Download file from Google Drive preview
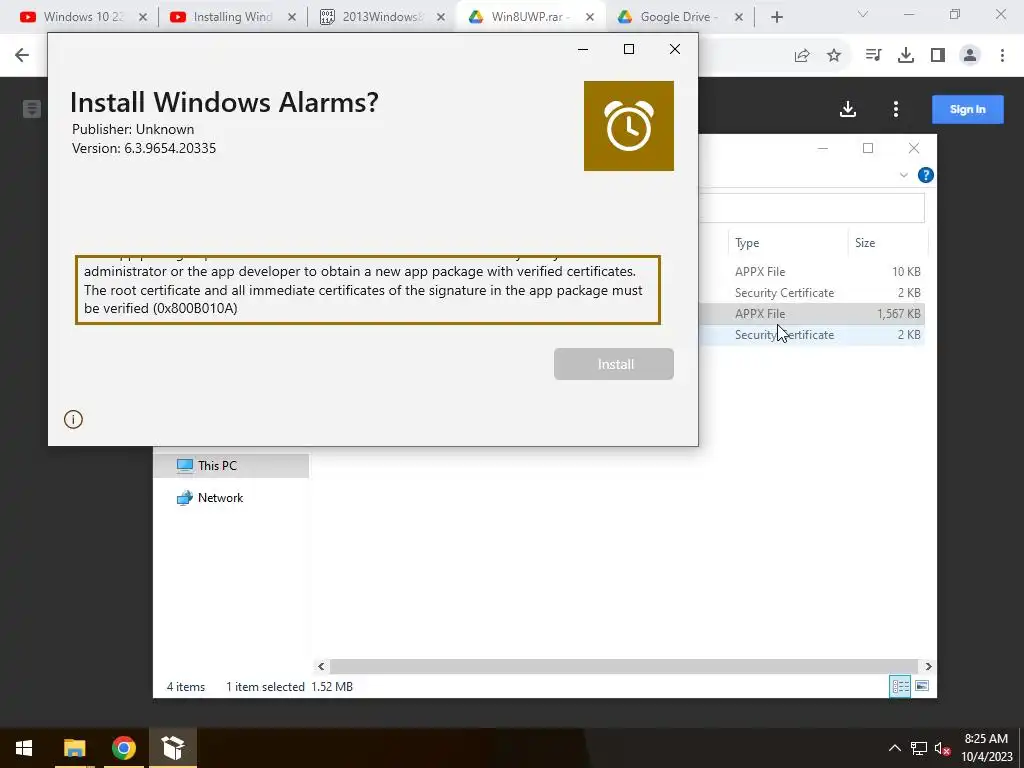Screen dimensions: 1024x768 click(x=848, y=109)
